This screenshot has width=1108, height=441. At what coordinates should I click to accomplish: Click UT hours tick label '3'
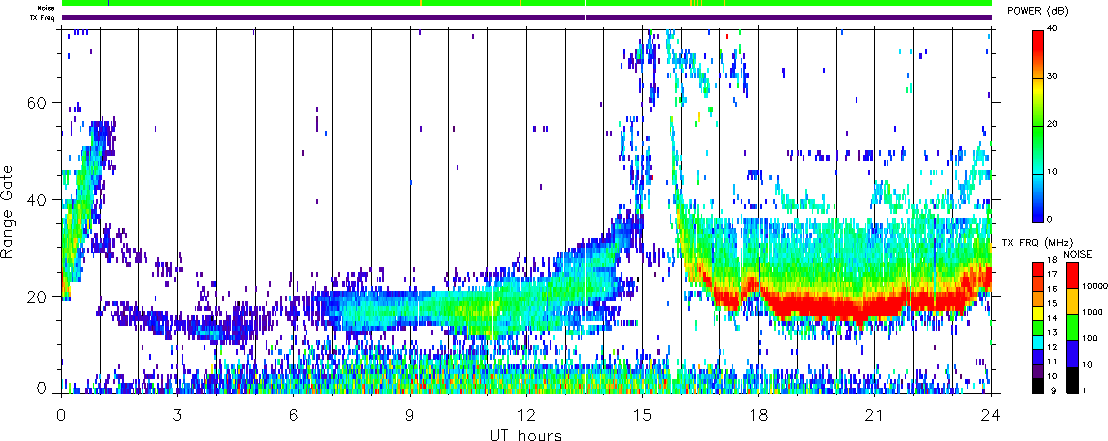tap(177, 416)
